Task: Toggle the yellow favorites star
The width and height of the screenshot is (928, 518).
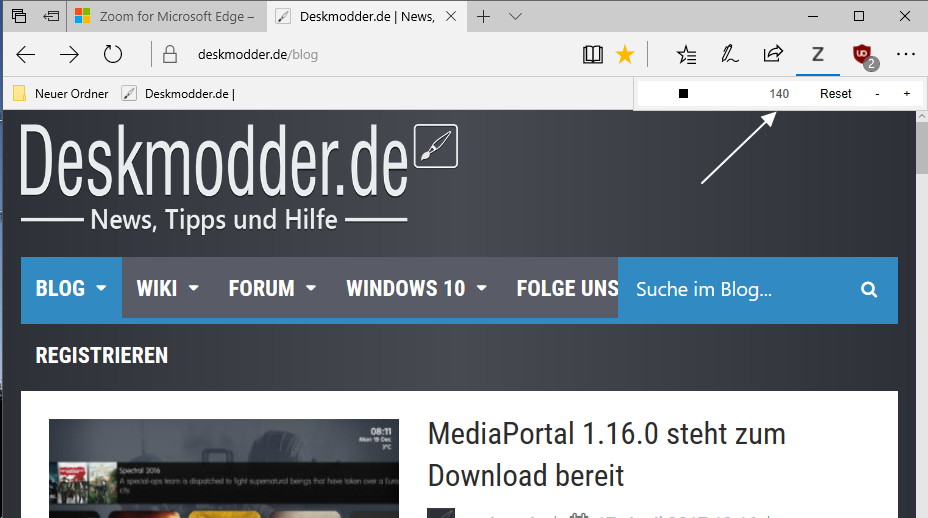Action: [624, 54]
